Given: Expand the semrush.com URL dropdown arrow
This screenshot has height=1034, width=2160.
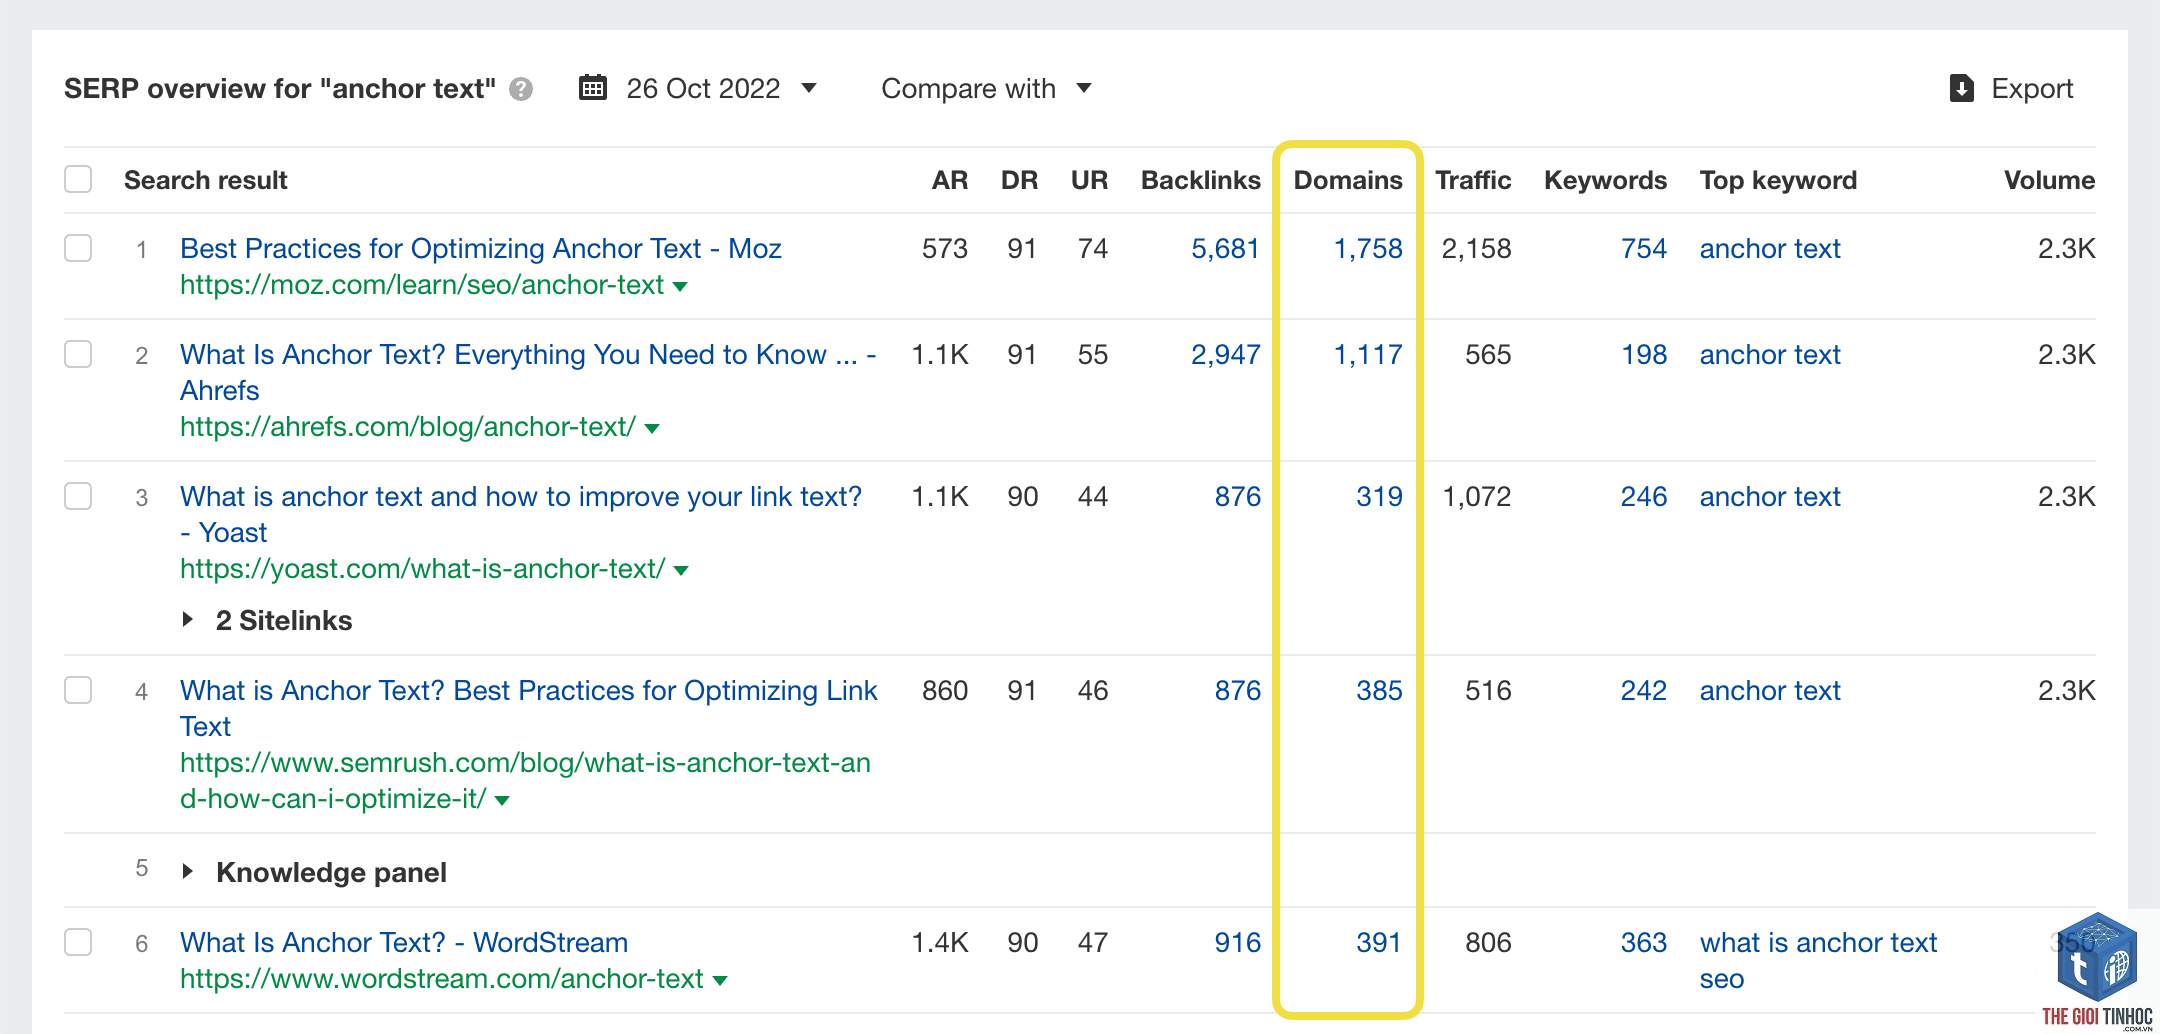Looking at the screenshot, I should (502, 801).
